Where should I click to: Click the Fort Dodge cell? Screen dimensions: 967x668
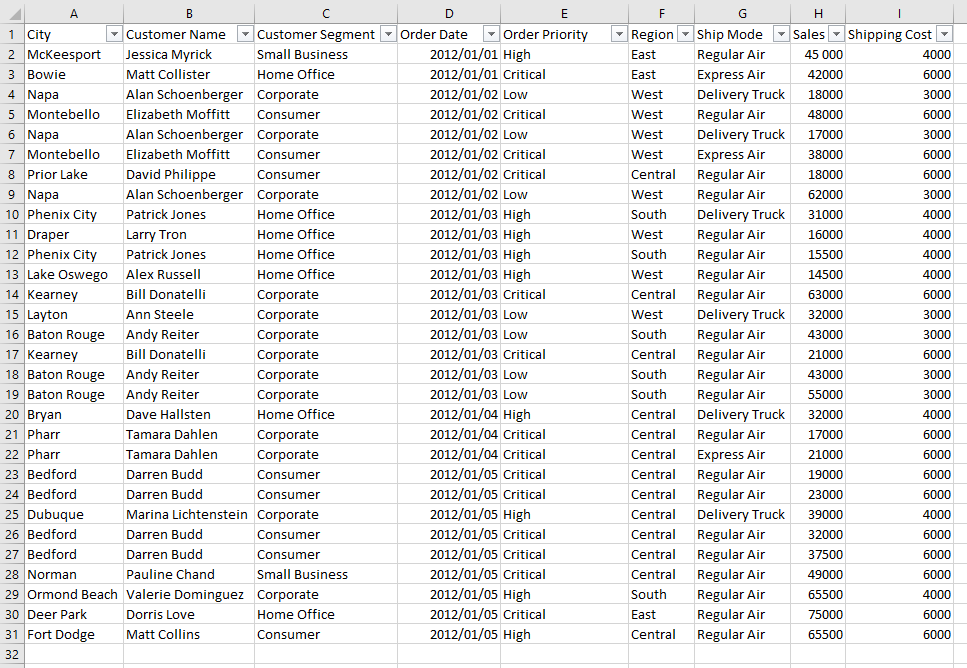pos(74,635)
